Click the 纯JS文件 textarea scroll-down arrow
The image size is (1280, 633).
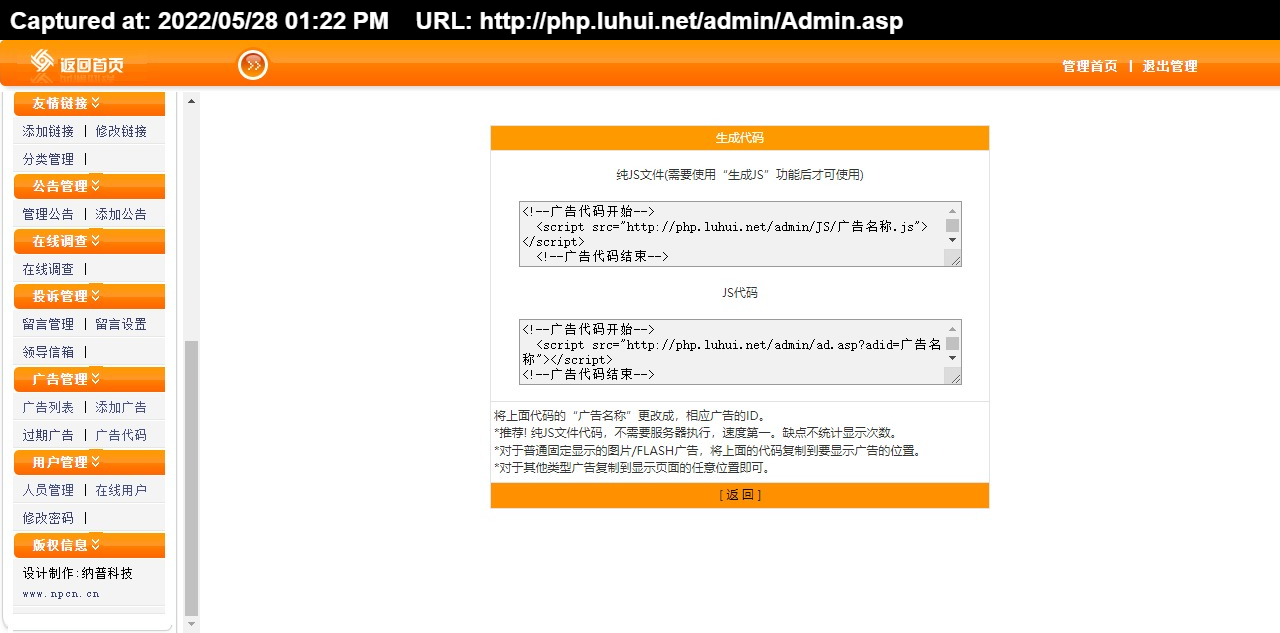(x=953, y=240)
